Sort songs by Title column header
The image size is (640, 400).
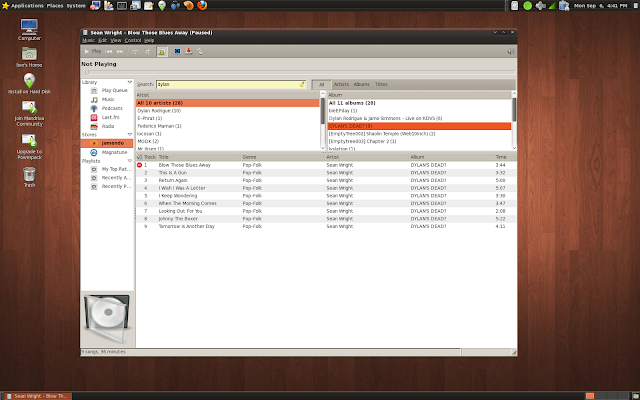[x=199, y=157]
